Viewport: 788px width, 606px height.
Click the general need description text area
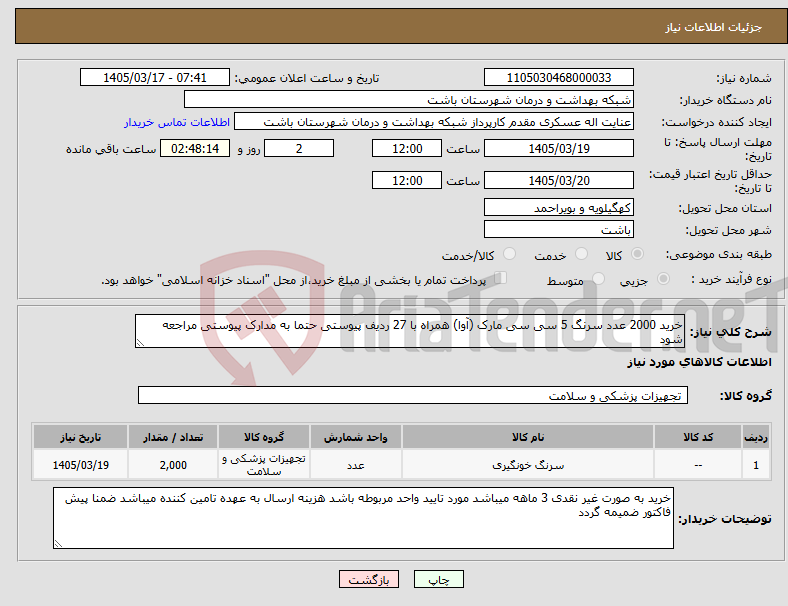(410, 331)
